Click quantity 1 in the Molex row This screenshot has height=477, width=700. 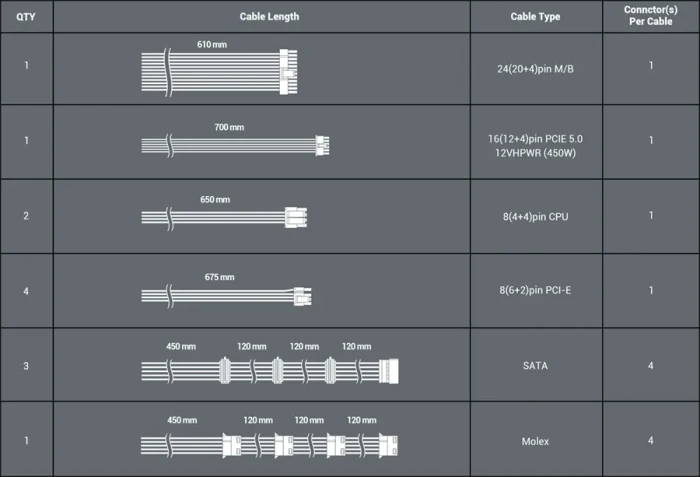point(26,441)
